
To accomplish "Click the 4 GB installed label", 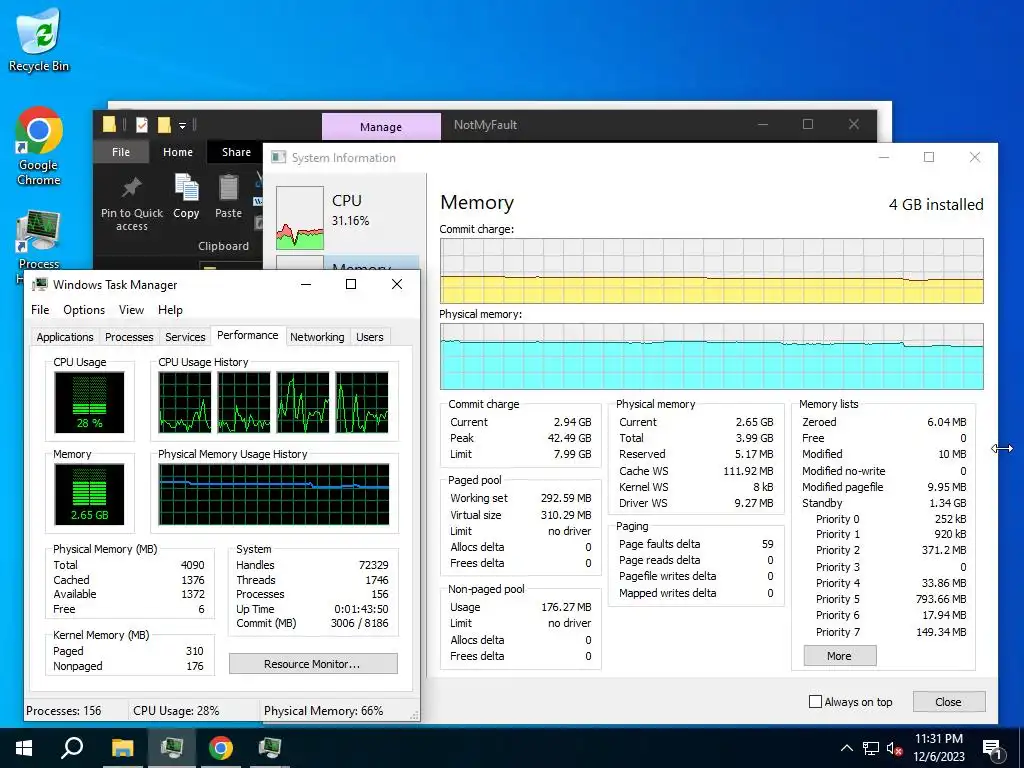I will (936, 204).
